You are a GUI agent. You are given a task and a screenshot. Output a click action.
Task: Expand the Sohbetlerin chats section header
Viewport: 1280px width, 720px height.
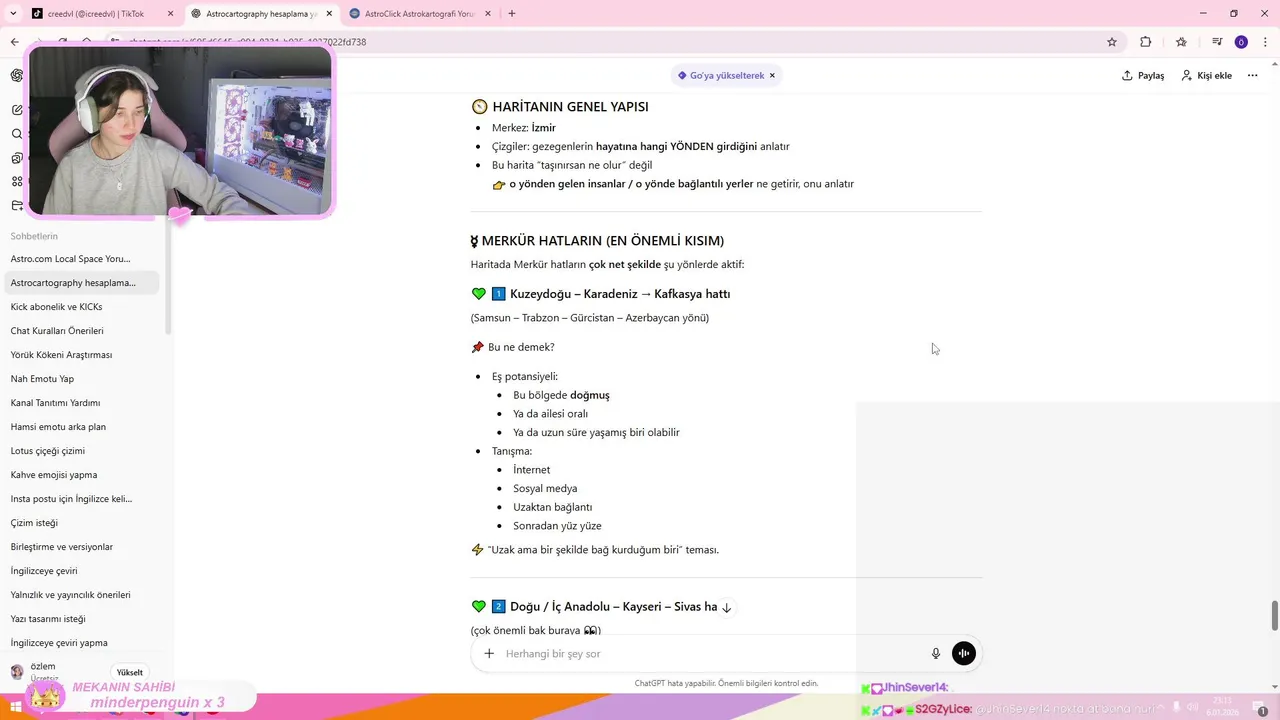tap(34, 236)
